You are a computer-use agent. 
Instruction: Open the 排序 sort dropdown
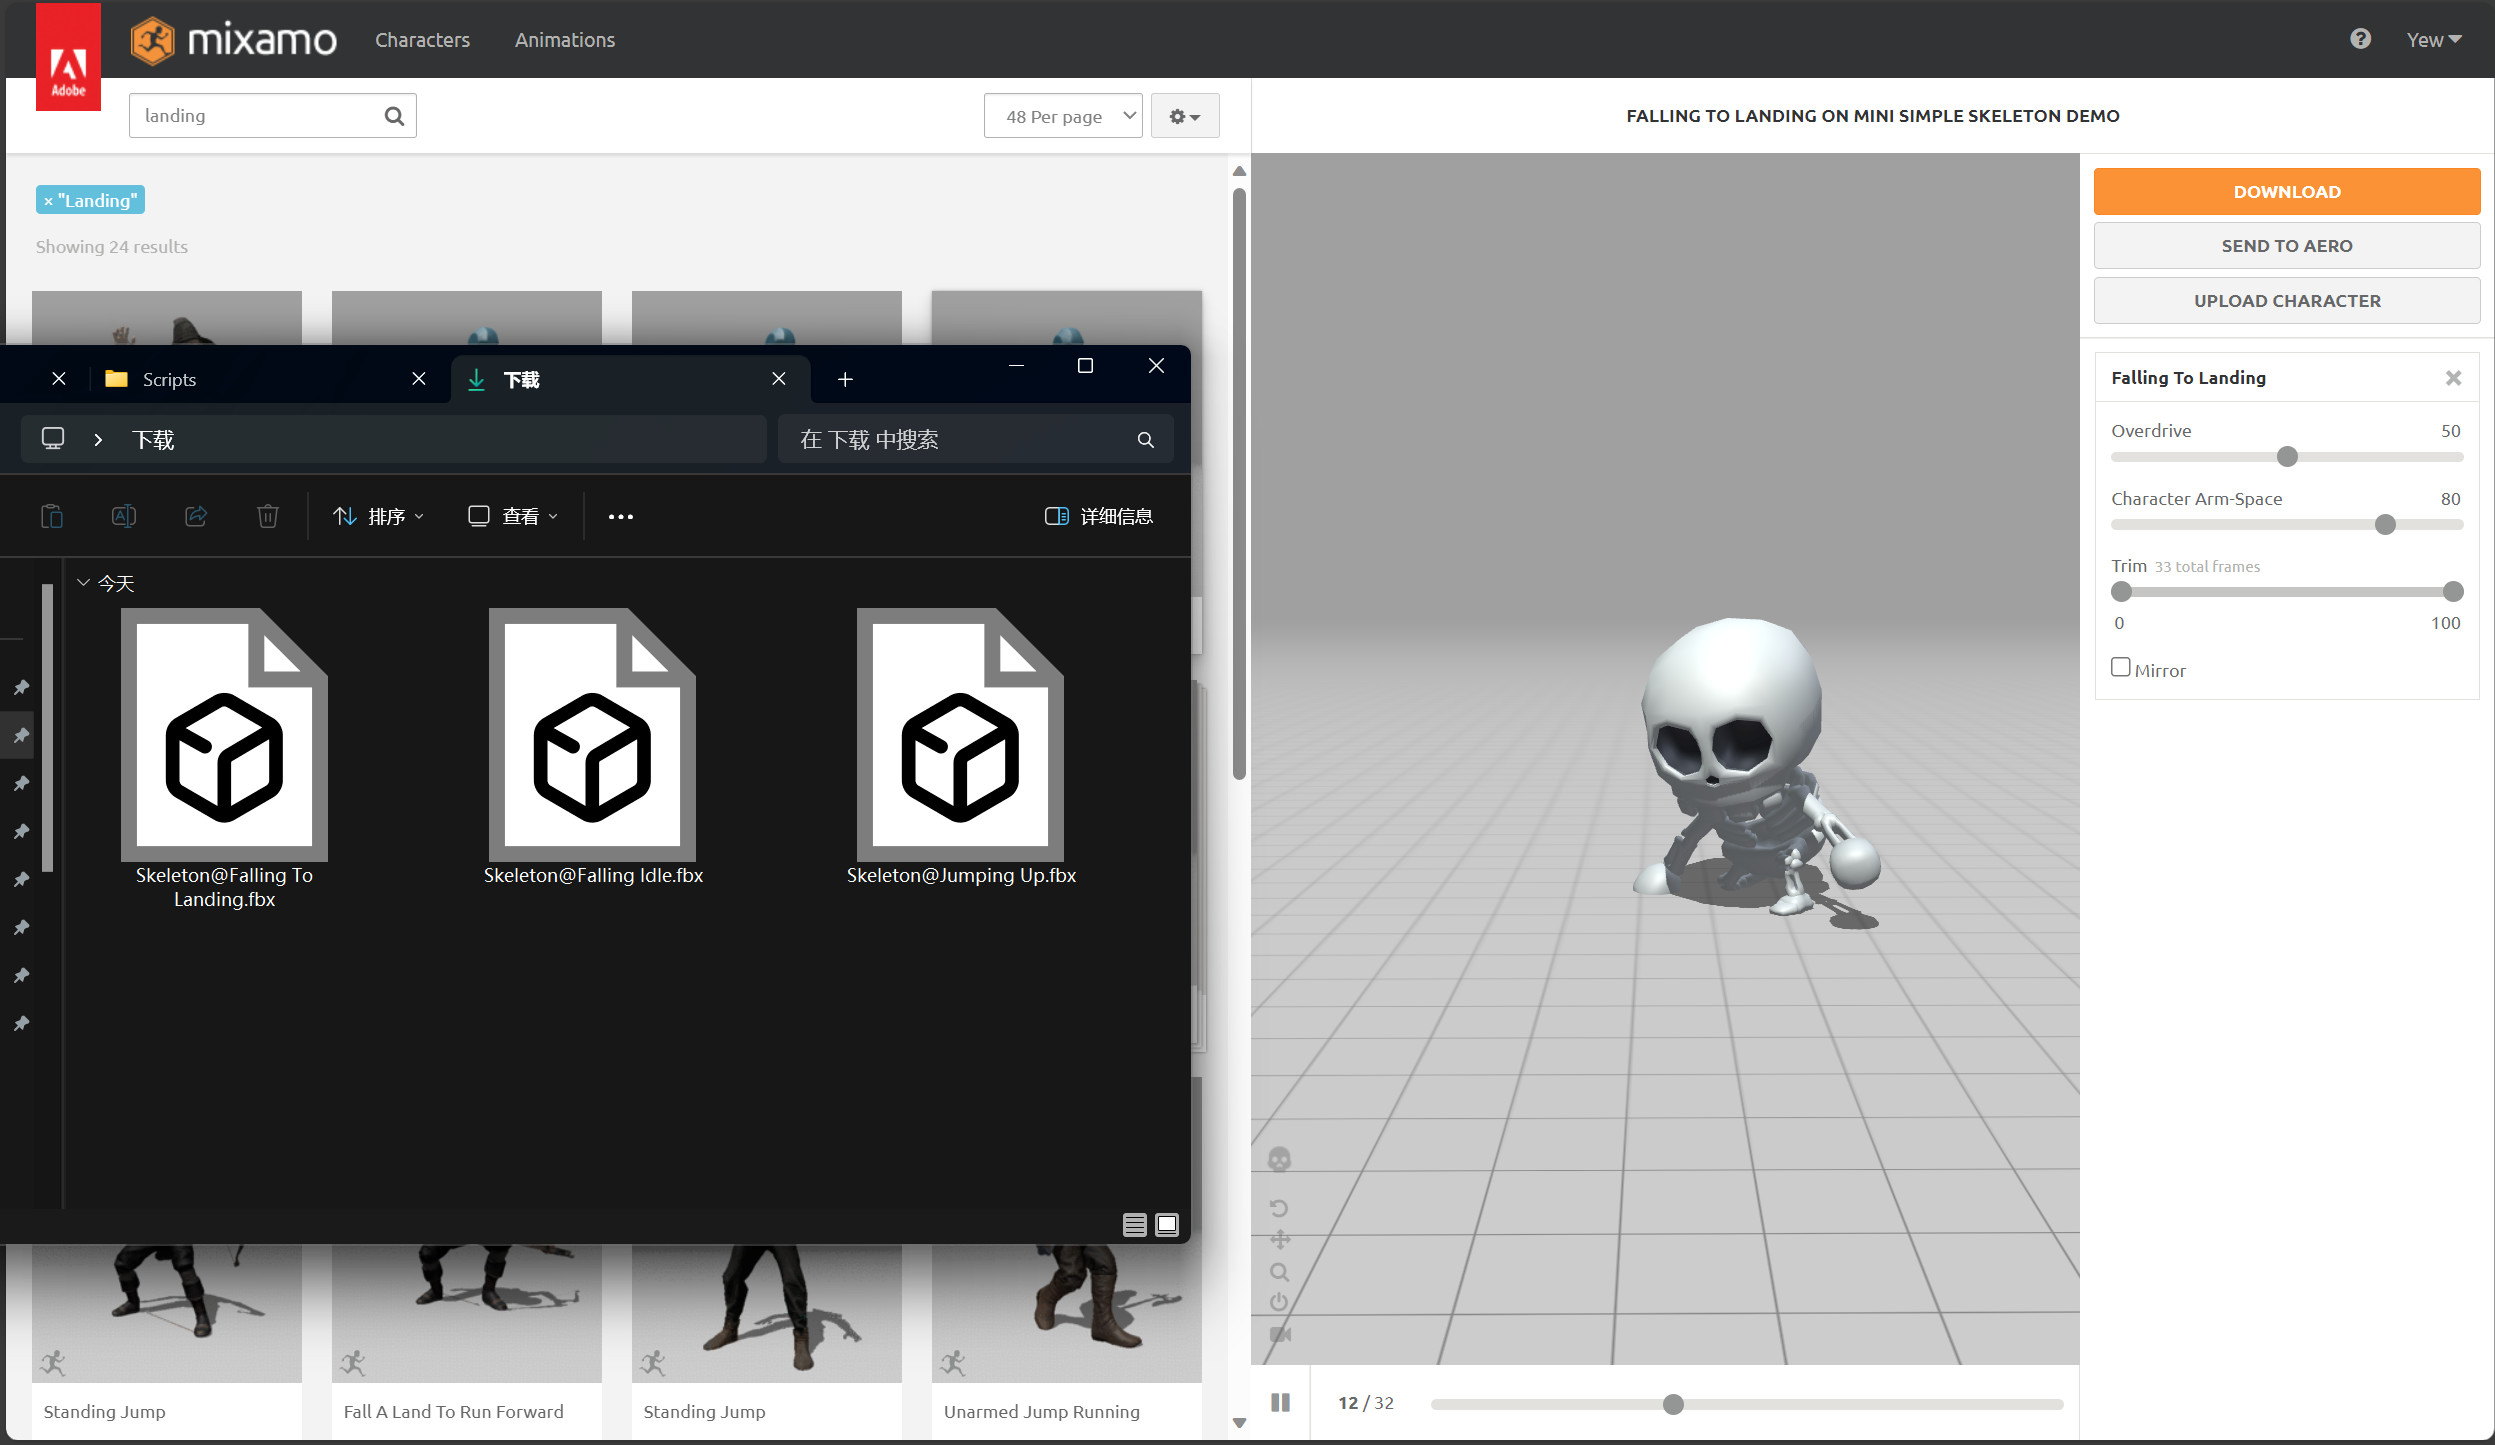pyautogui.click(x=379, y=516)
